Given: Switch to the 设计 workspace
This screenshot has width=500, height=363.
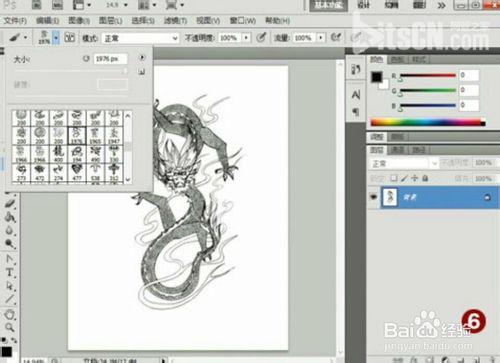Looking at the screenshot, I should click(363, 5).
